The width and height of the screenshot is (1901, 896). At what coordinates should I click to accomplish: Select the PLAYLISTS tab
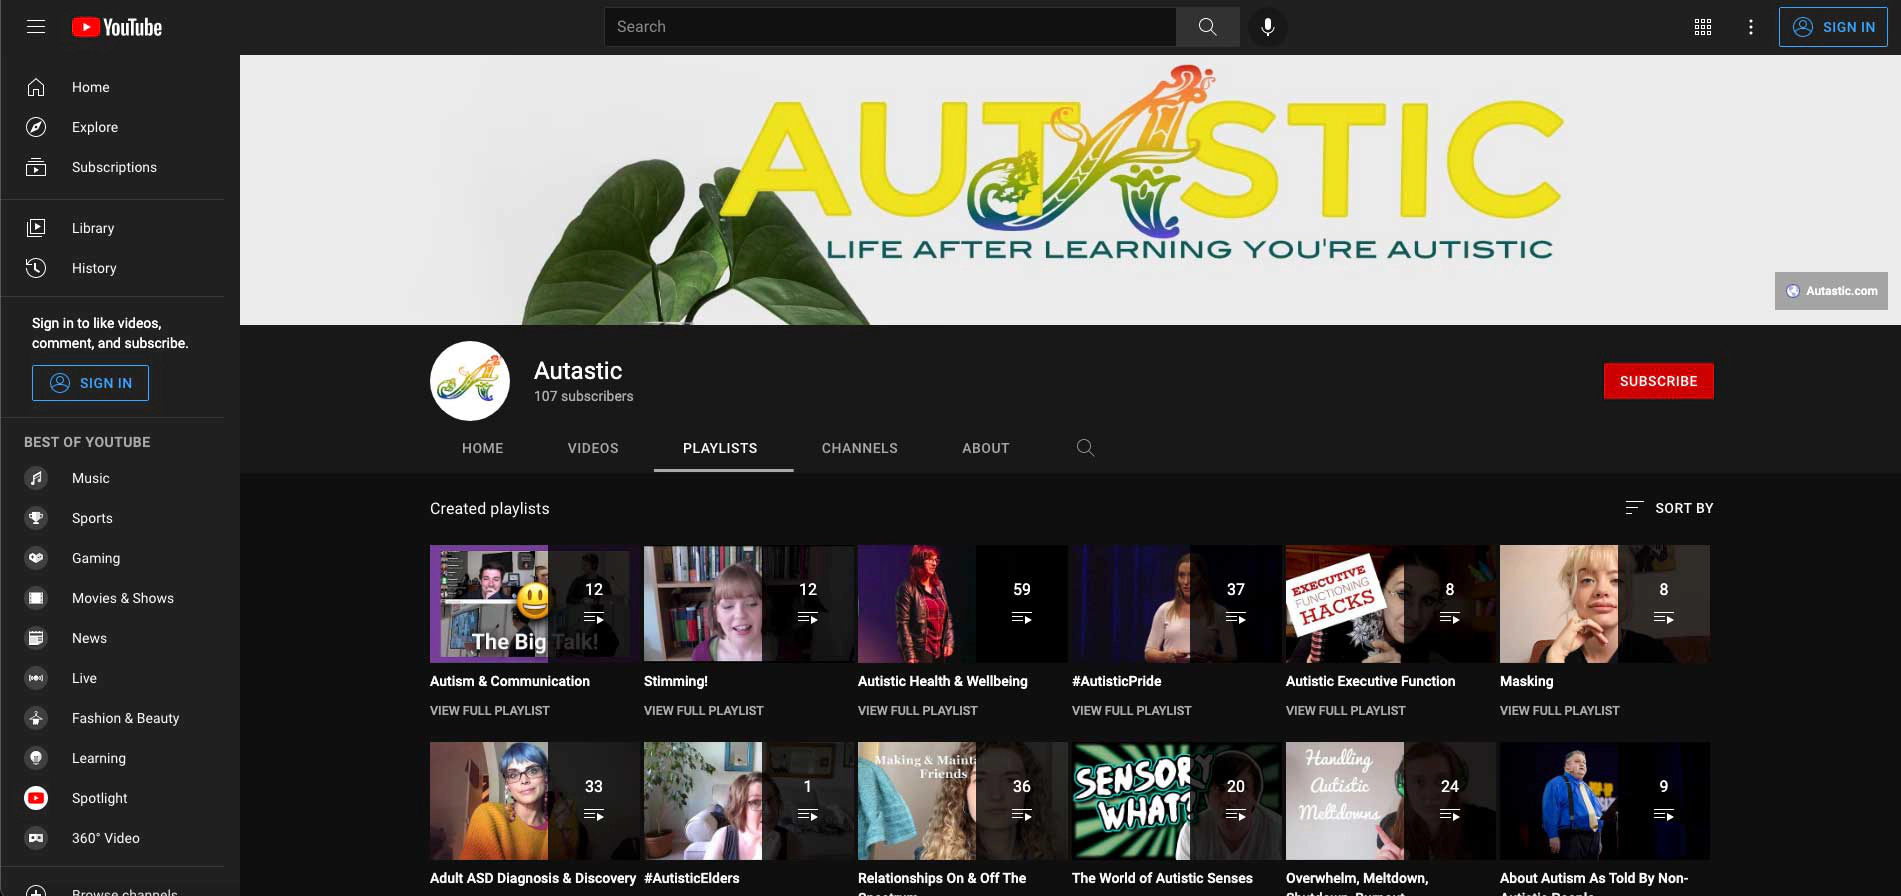tap(720, 448)
